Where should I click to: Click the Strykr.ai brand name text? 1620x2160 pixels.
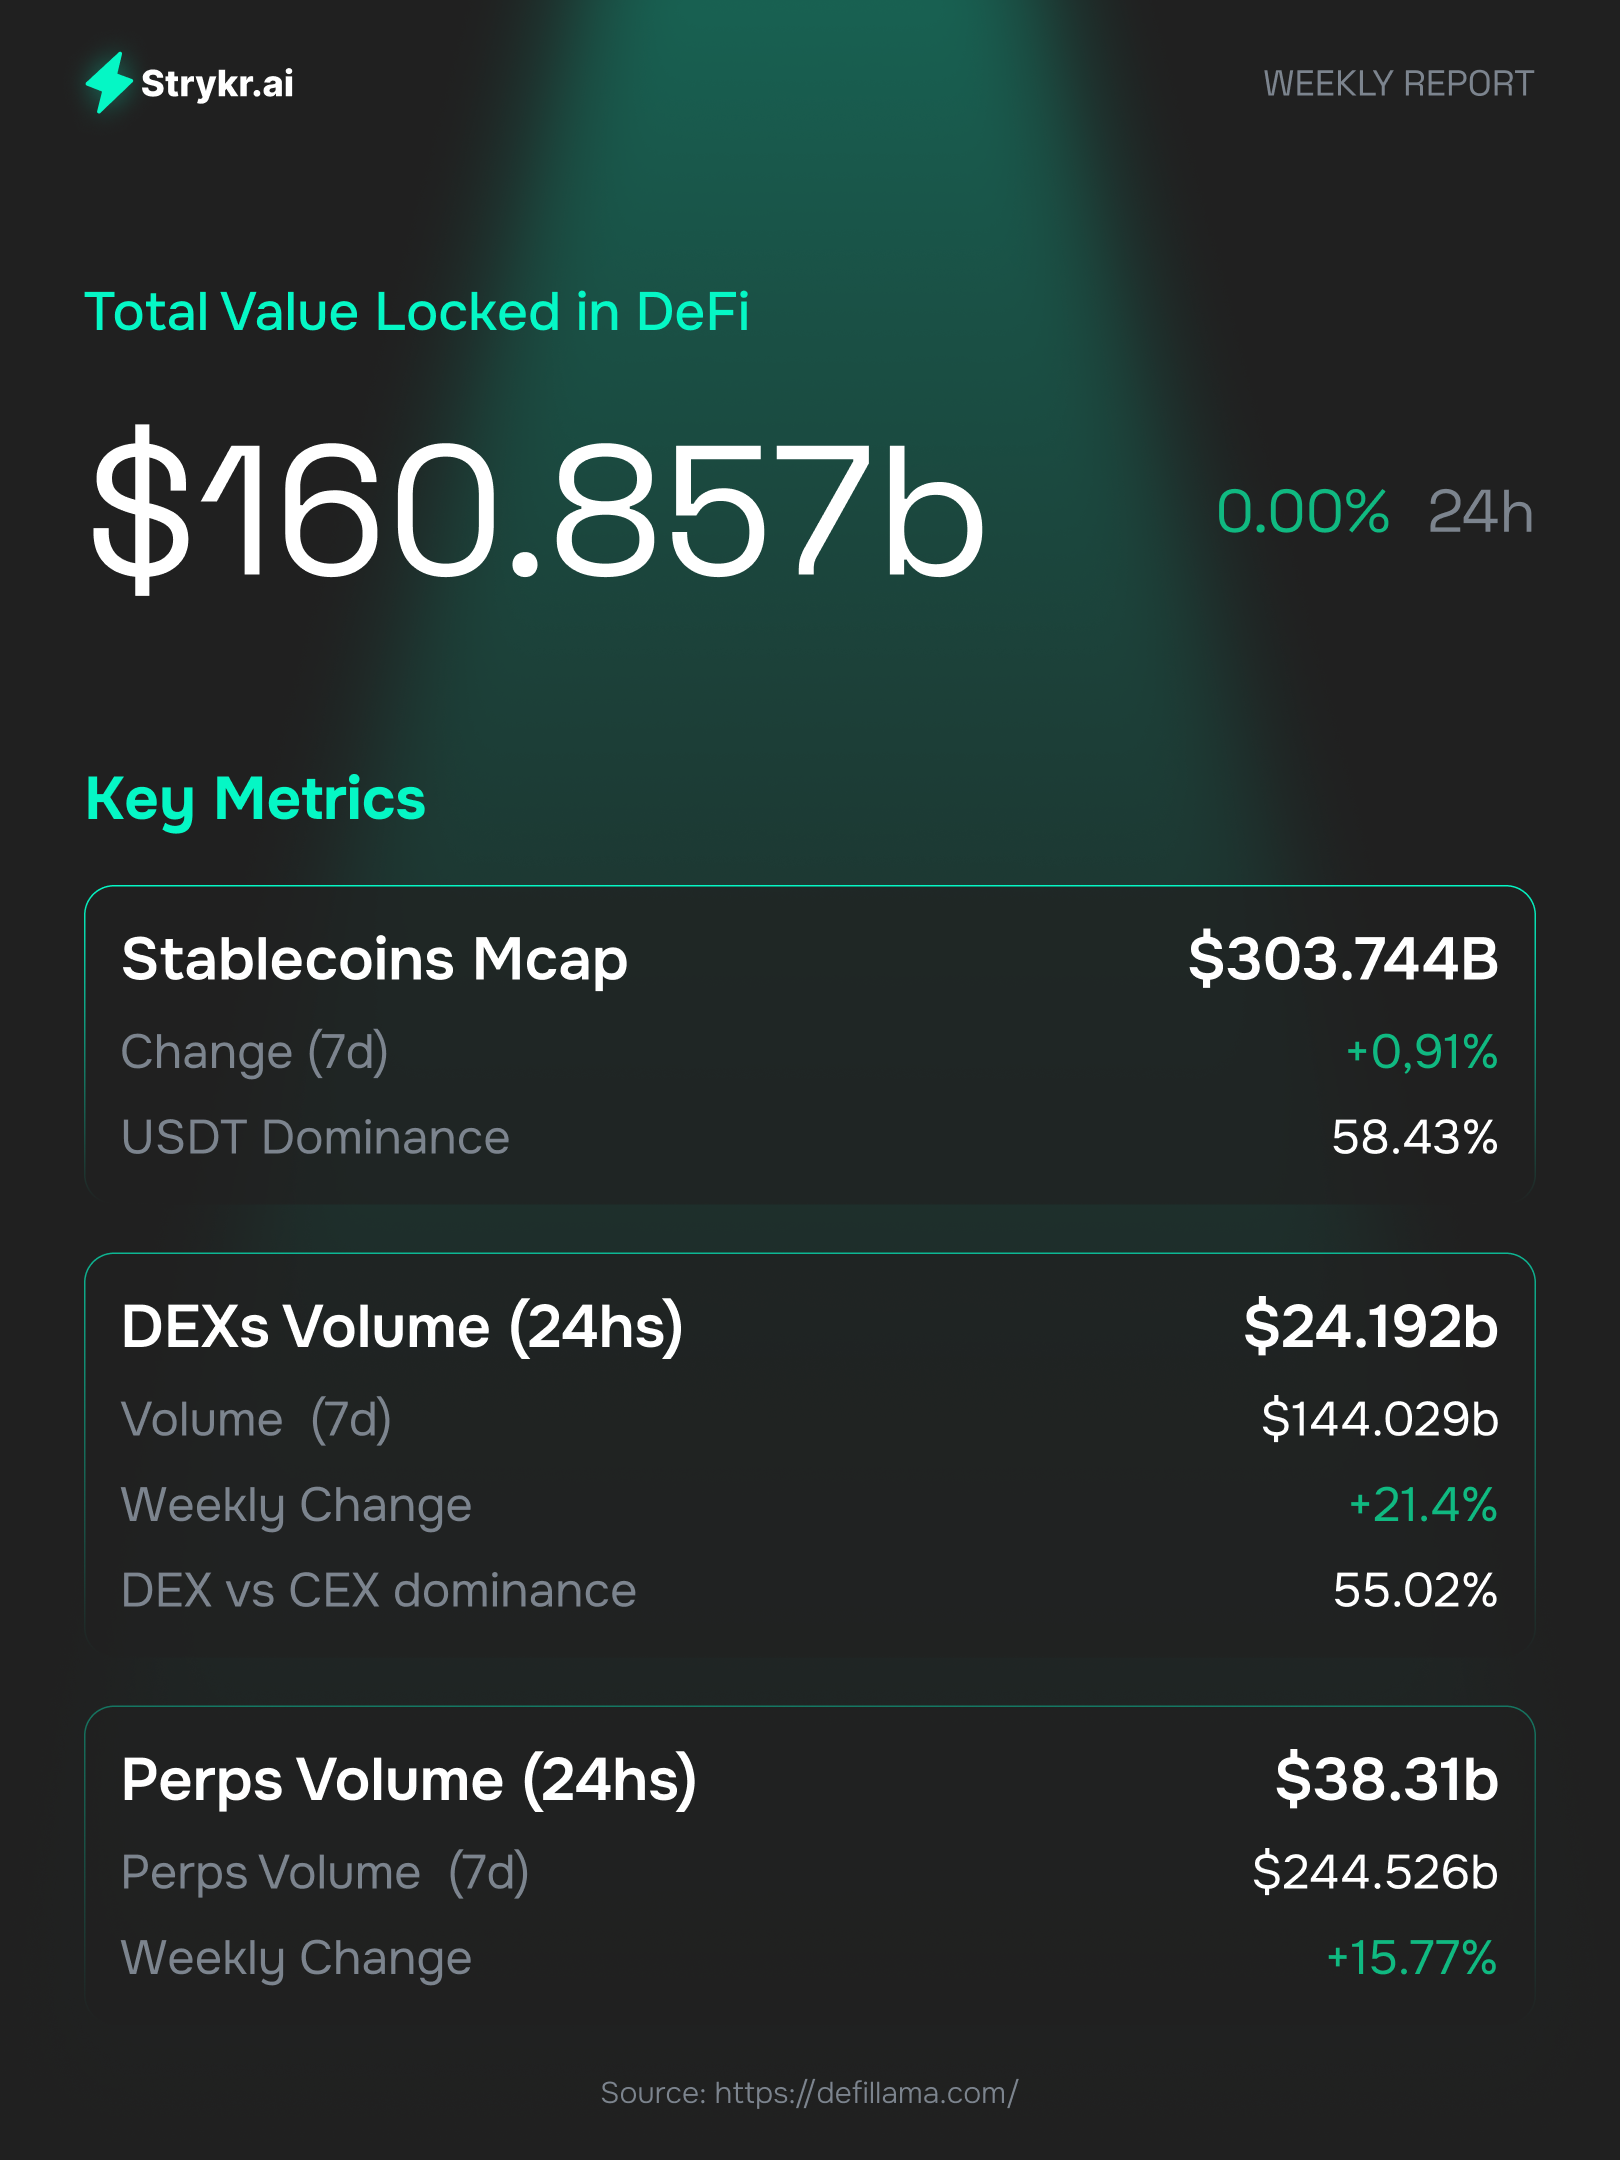point(217,84)
